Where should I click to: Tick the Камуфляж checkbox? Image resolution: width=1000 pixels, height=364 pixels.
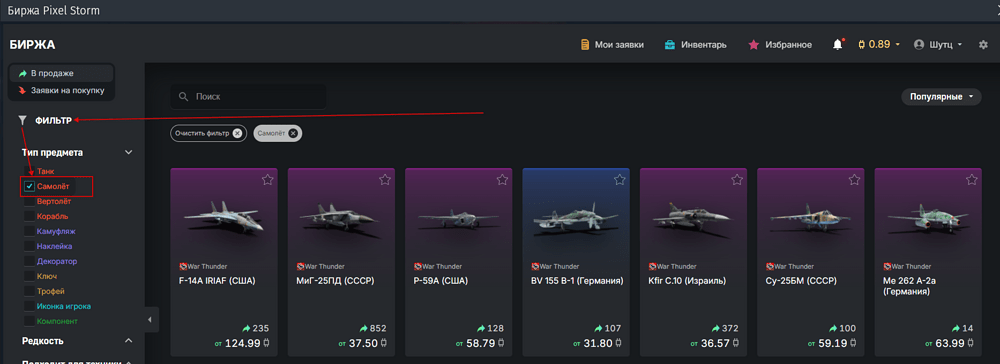[29, 231]
